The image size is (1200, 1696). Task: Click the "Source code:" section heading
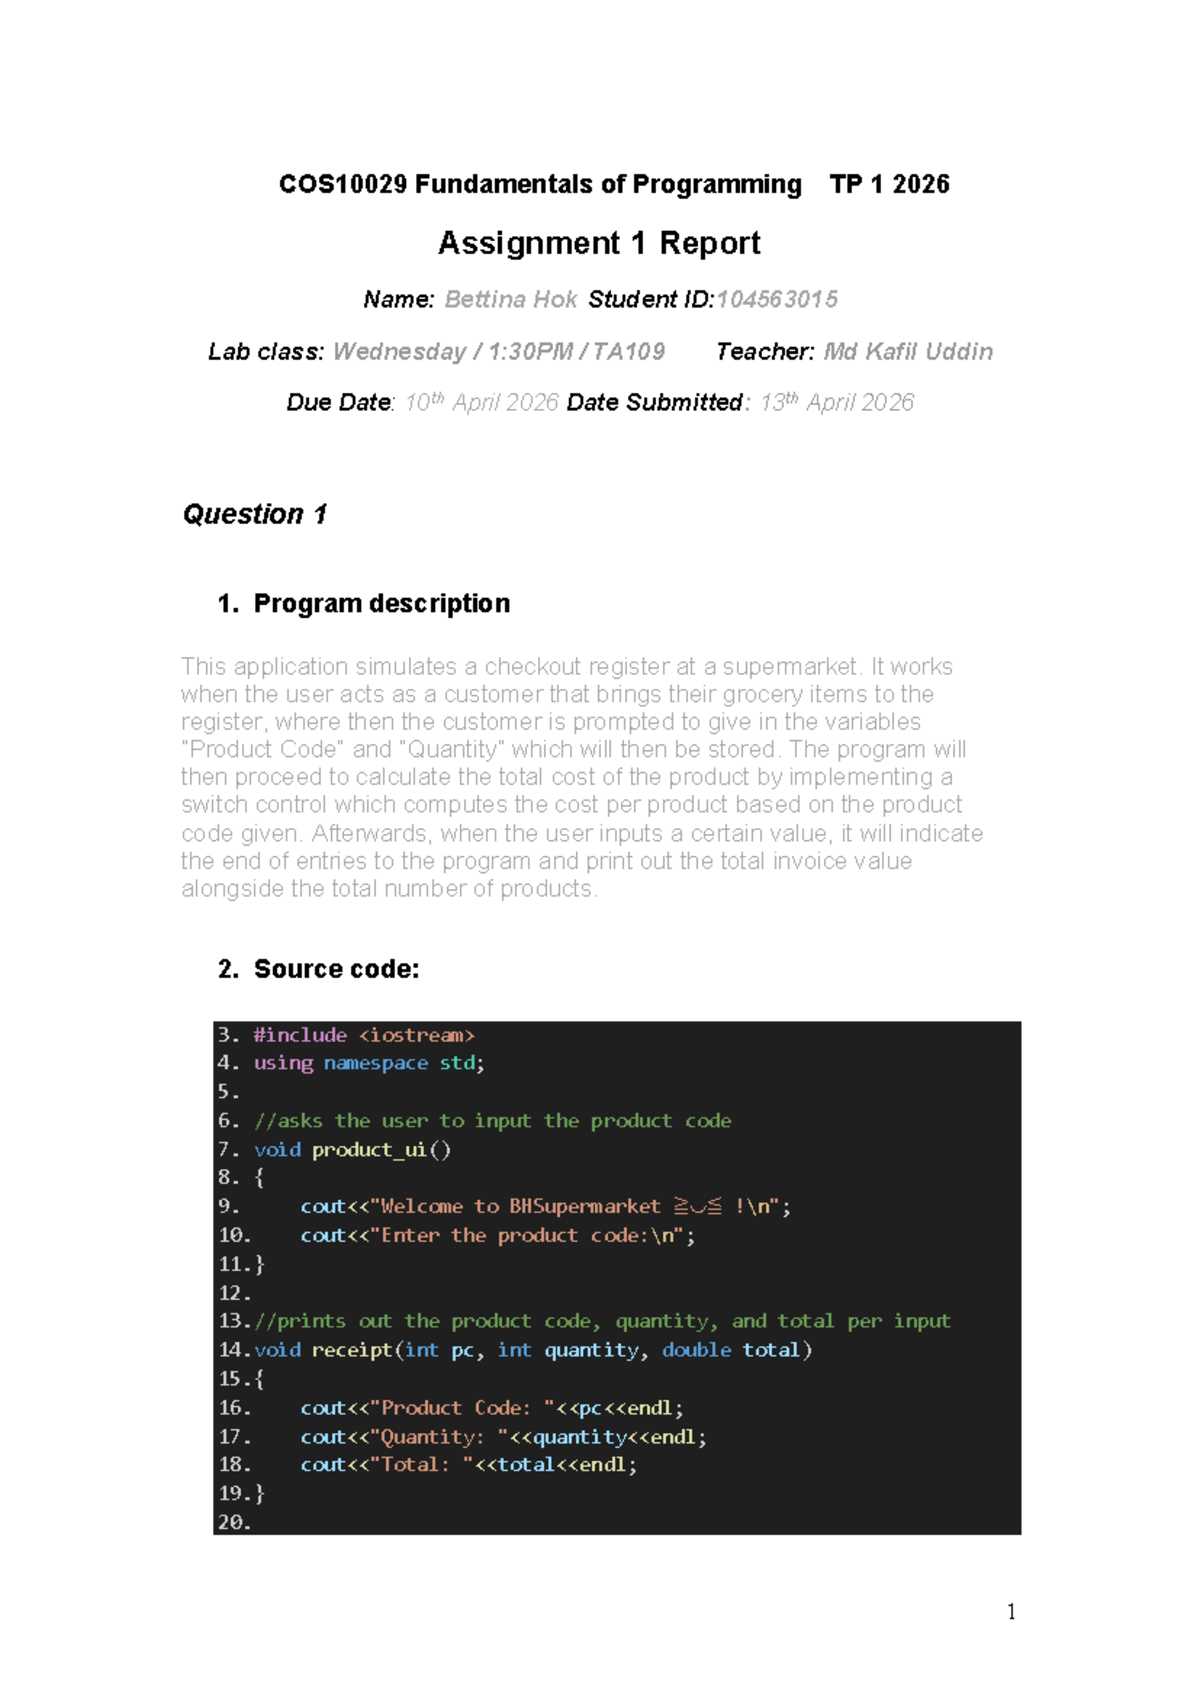point(336,968)
